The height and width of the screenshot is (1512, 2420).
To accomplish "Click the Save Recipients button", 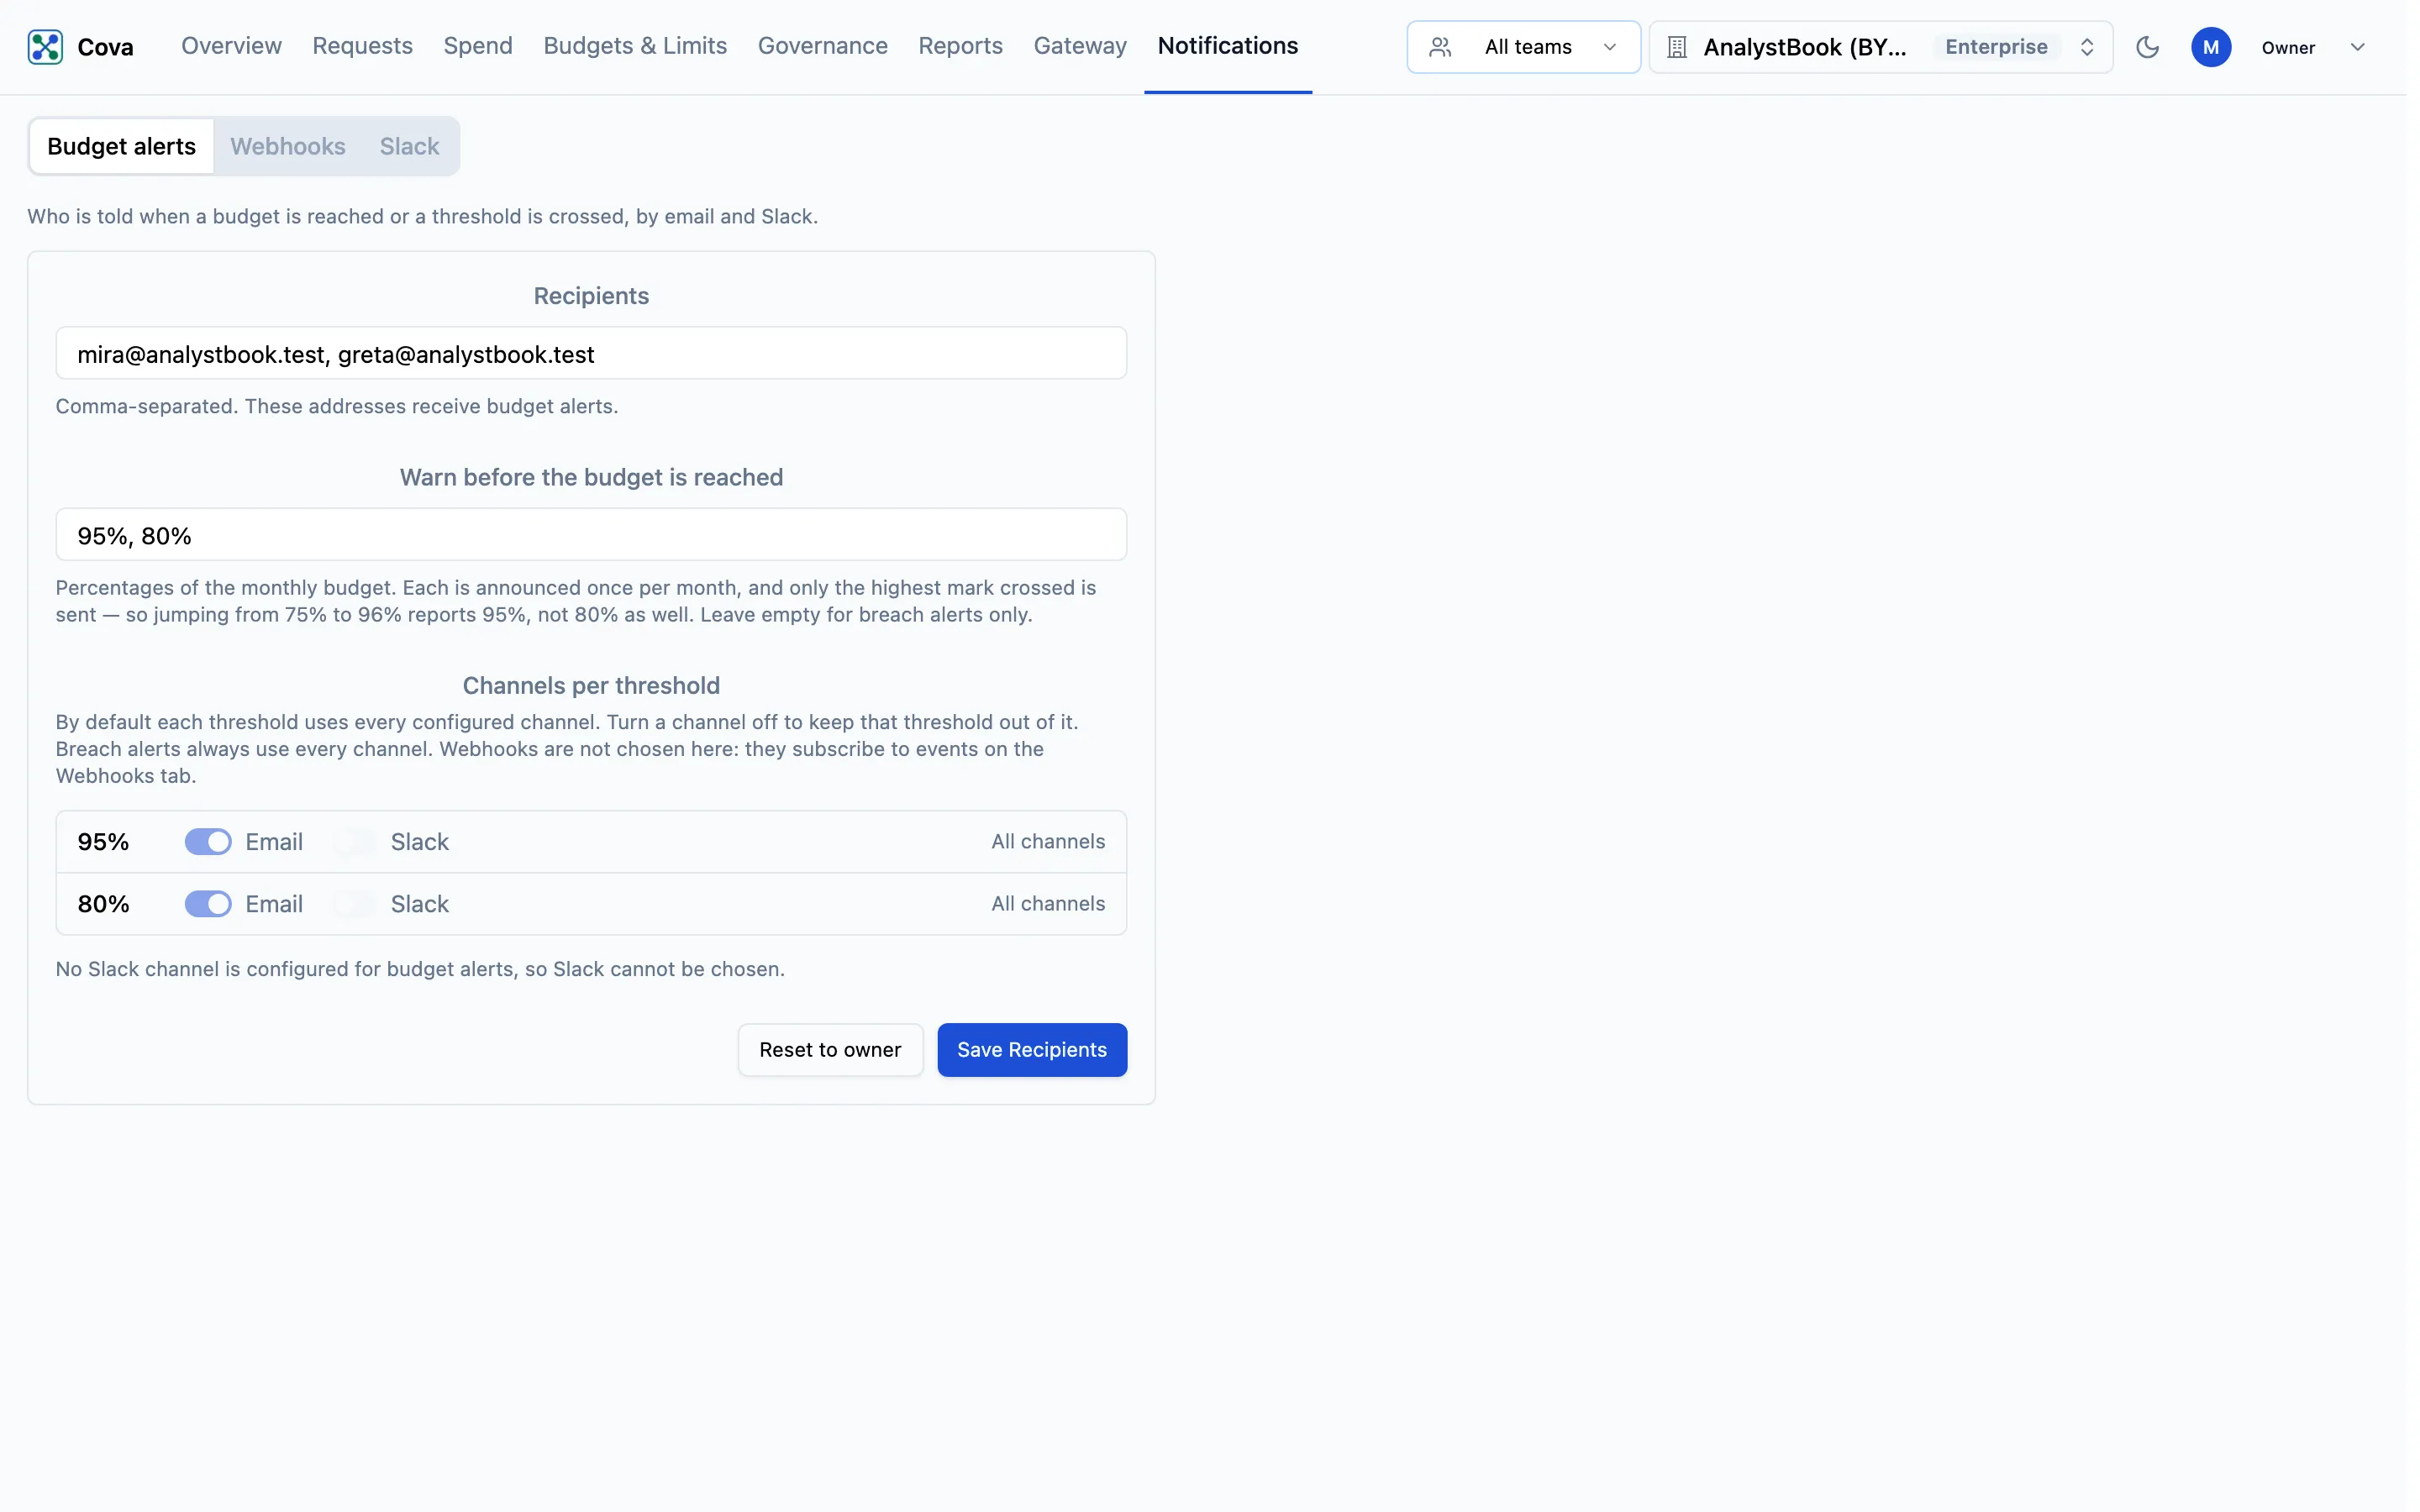I will 1032,1050.
